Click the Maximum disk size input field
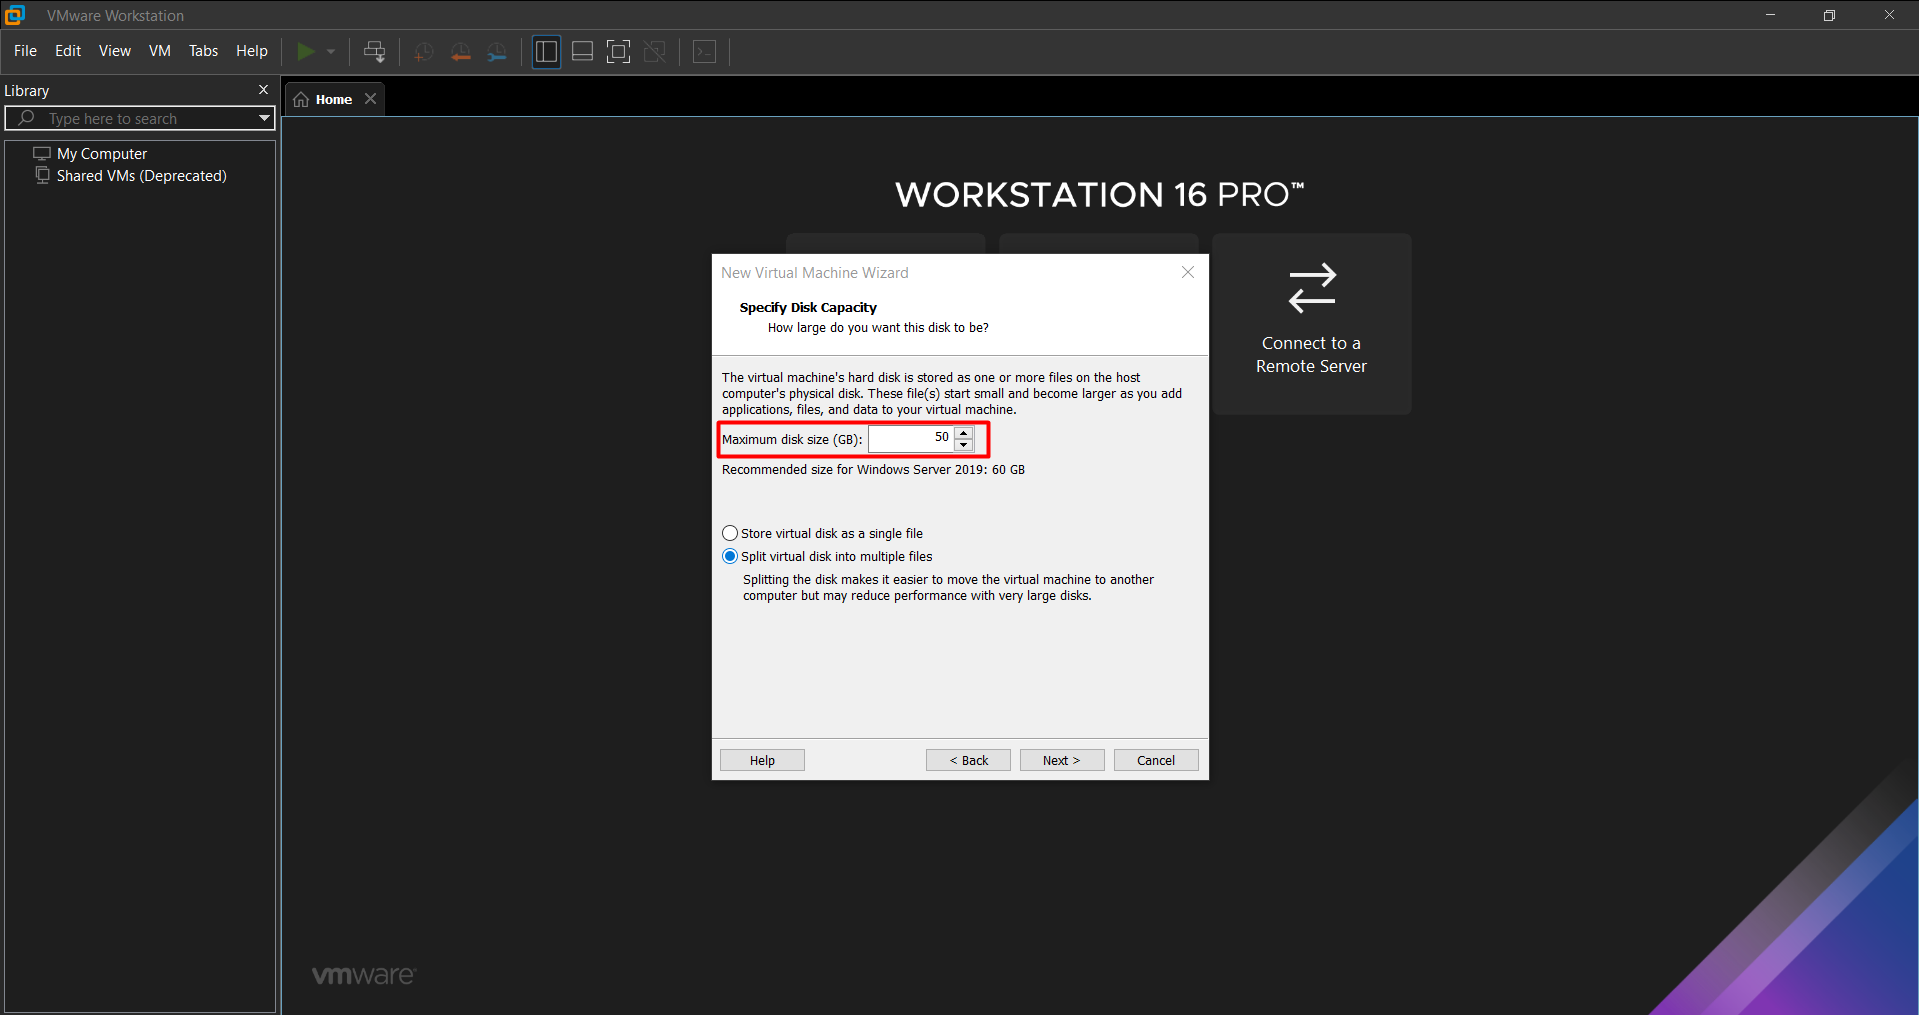The image size is (1919, 1015). (911, 439)
